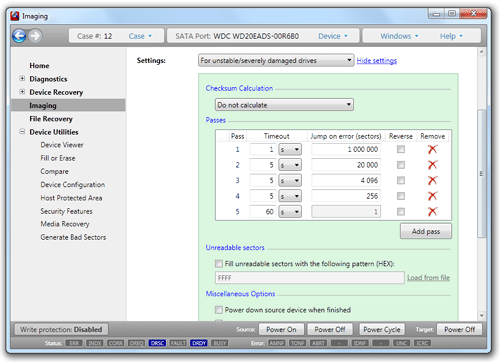Open timeout unit dropdown for pass 1
The image size is (500, 362).
coord(290,149)
